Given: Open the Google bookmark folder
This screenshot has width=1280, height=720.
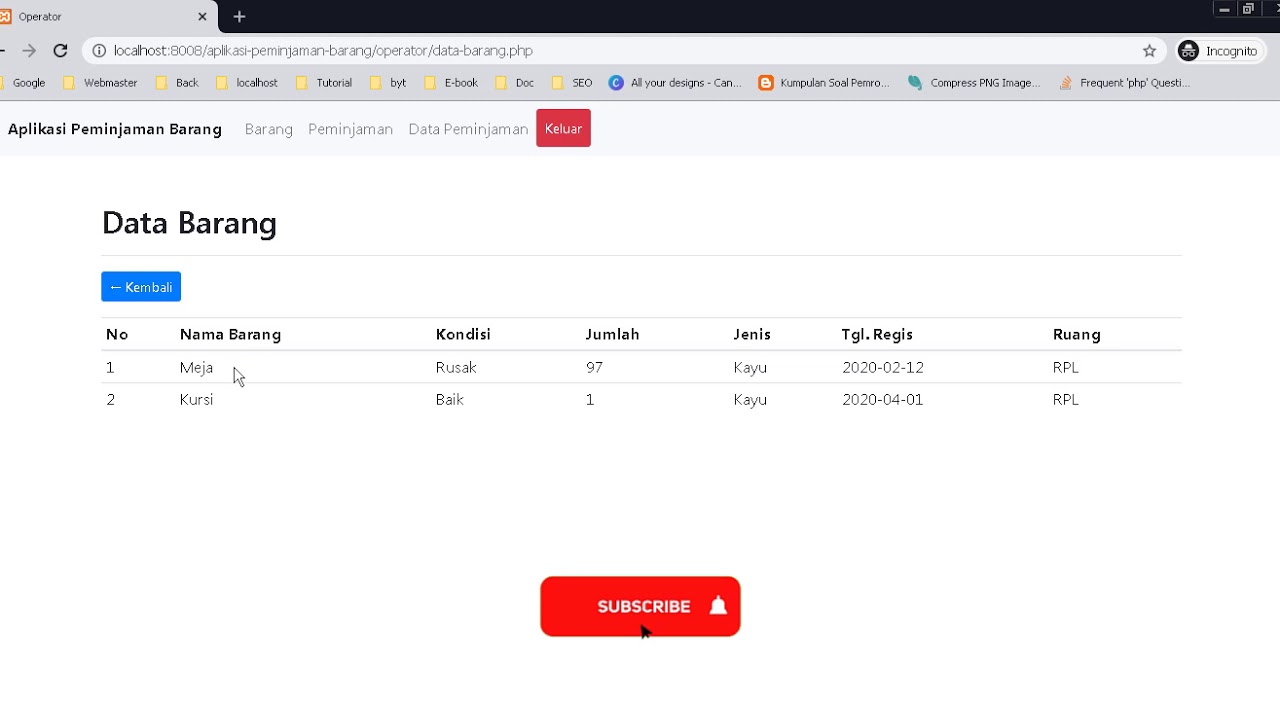Looking at the screenshot, I should 22,83.
